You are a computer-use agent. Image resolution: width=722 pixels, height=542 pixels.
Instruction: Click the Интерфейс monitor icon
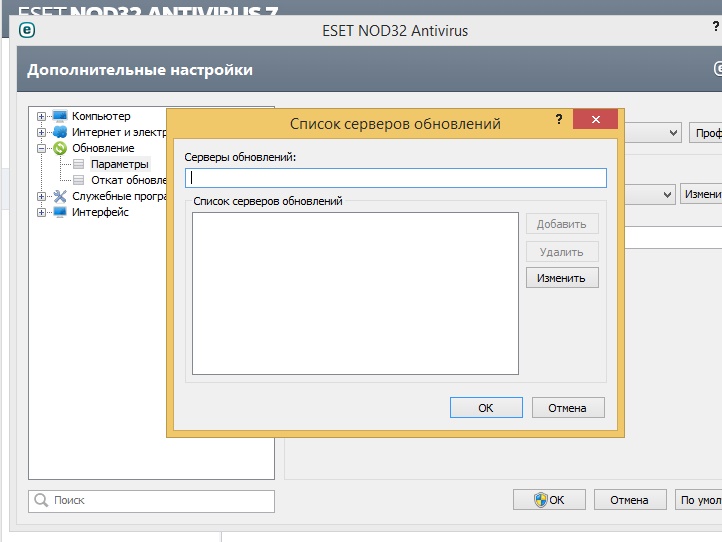click(60, 212)
